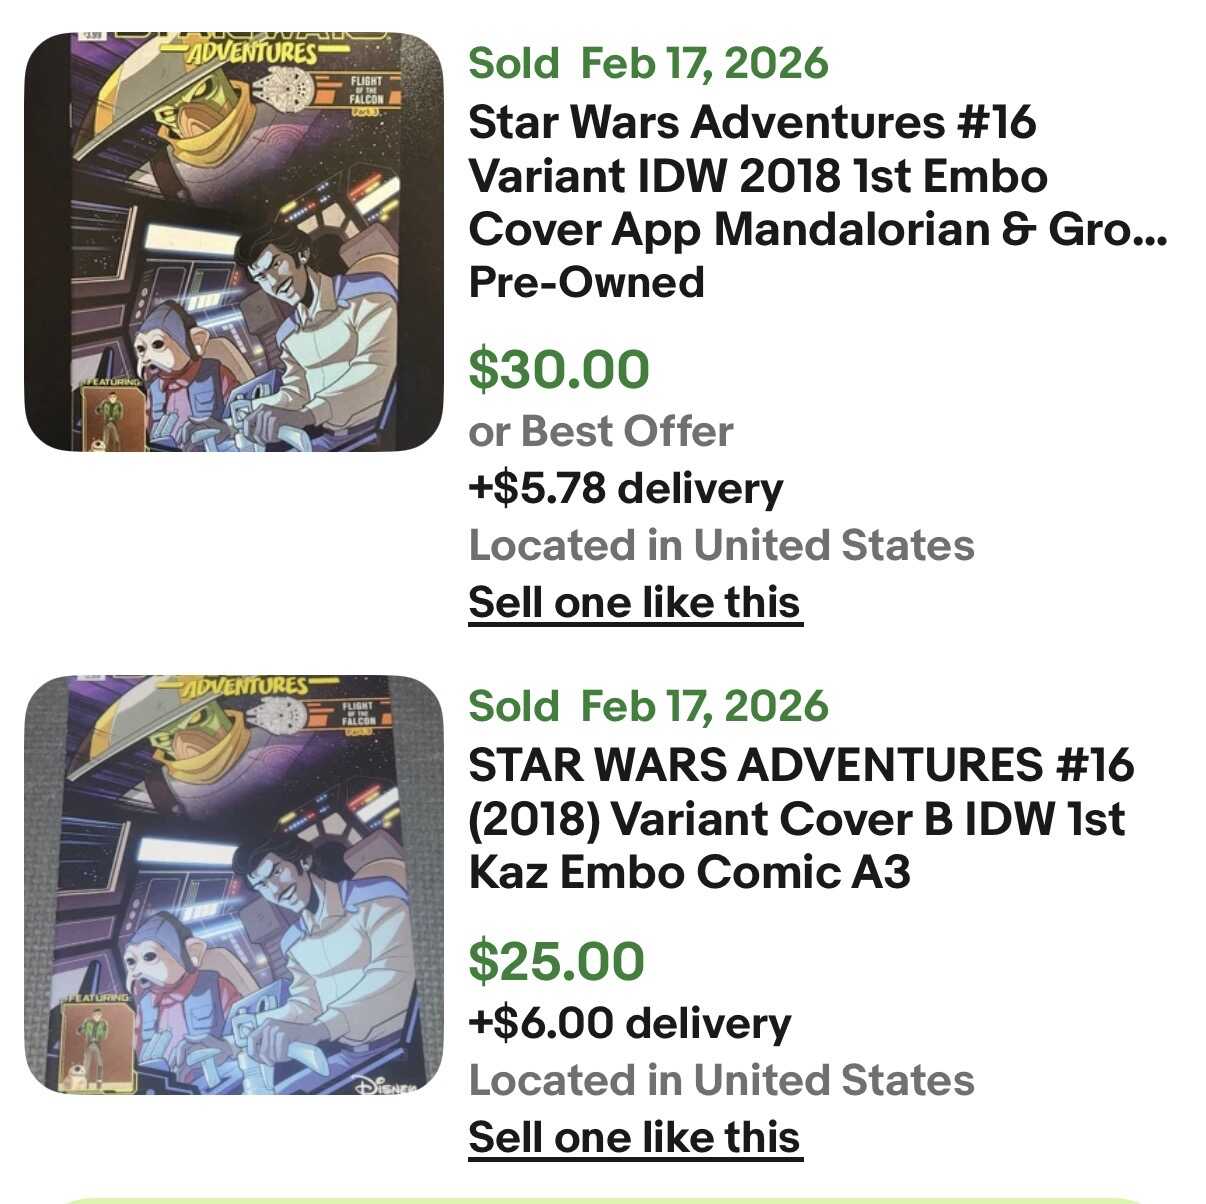Click the "+$5.78 delivery" text
This screenshot has width=1206, height=1204.
625,489
